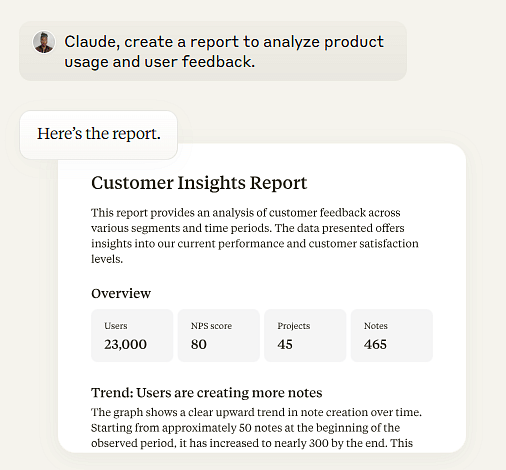This screenshot has width=506, height=470.
Task: Click the "Here's the report." reply bubble
Action: pos(99,135)
